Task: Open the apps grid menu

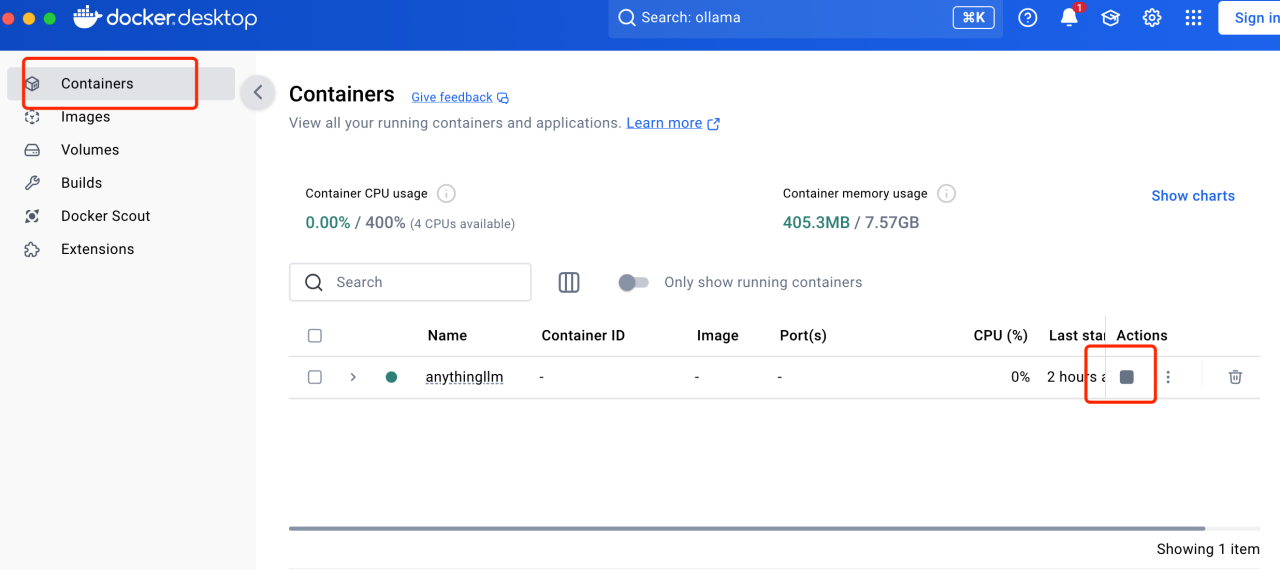Action: coord(1193,18)
